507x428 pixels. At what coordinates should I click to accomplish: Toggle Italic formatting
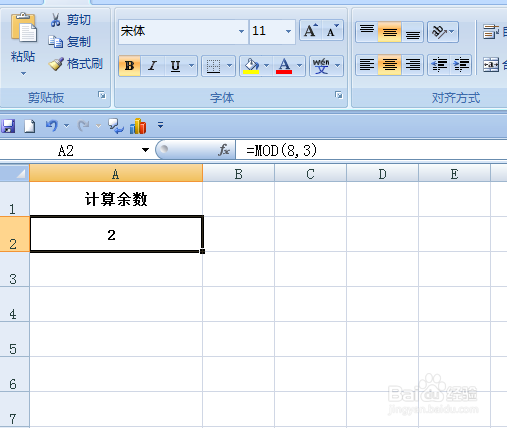coord(153,66)
